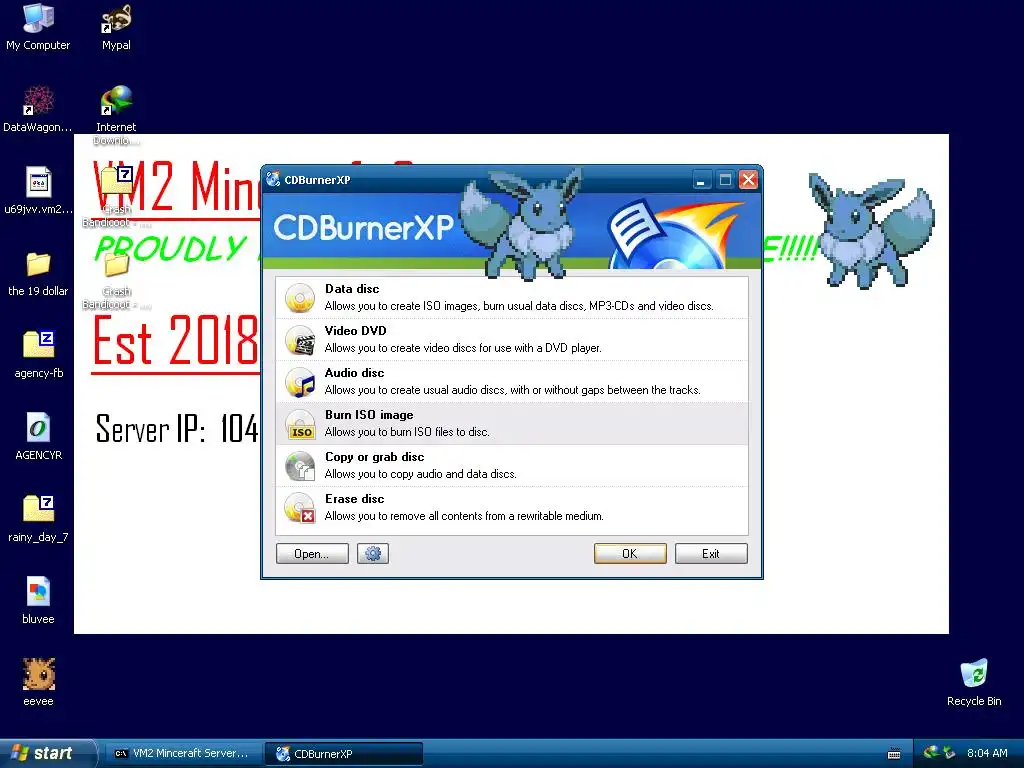Click 'Allows you to create video discs' description
Screen dimensions: 1024x768
pyautogui.click(x=463, y=348)
